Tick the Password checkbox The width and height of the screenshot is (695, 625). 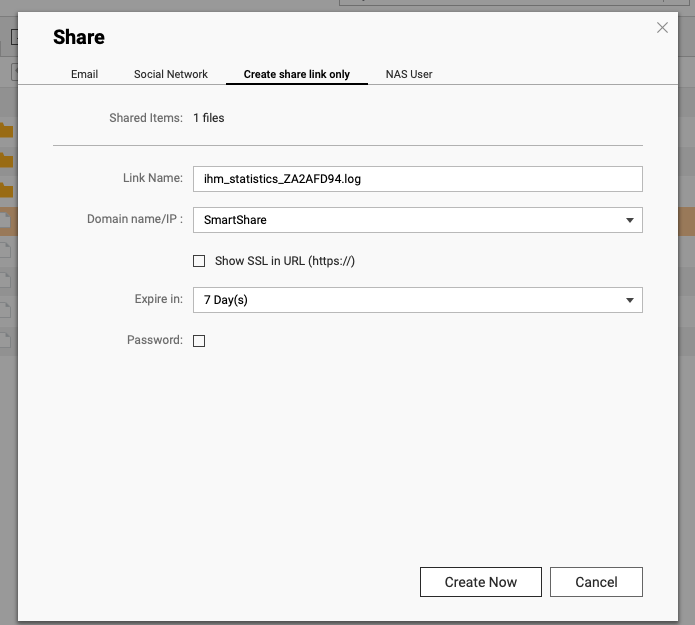pyautogui.click(x=199, y=341)
